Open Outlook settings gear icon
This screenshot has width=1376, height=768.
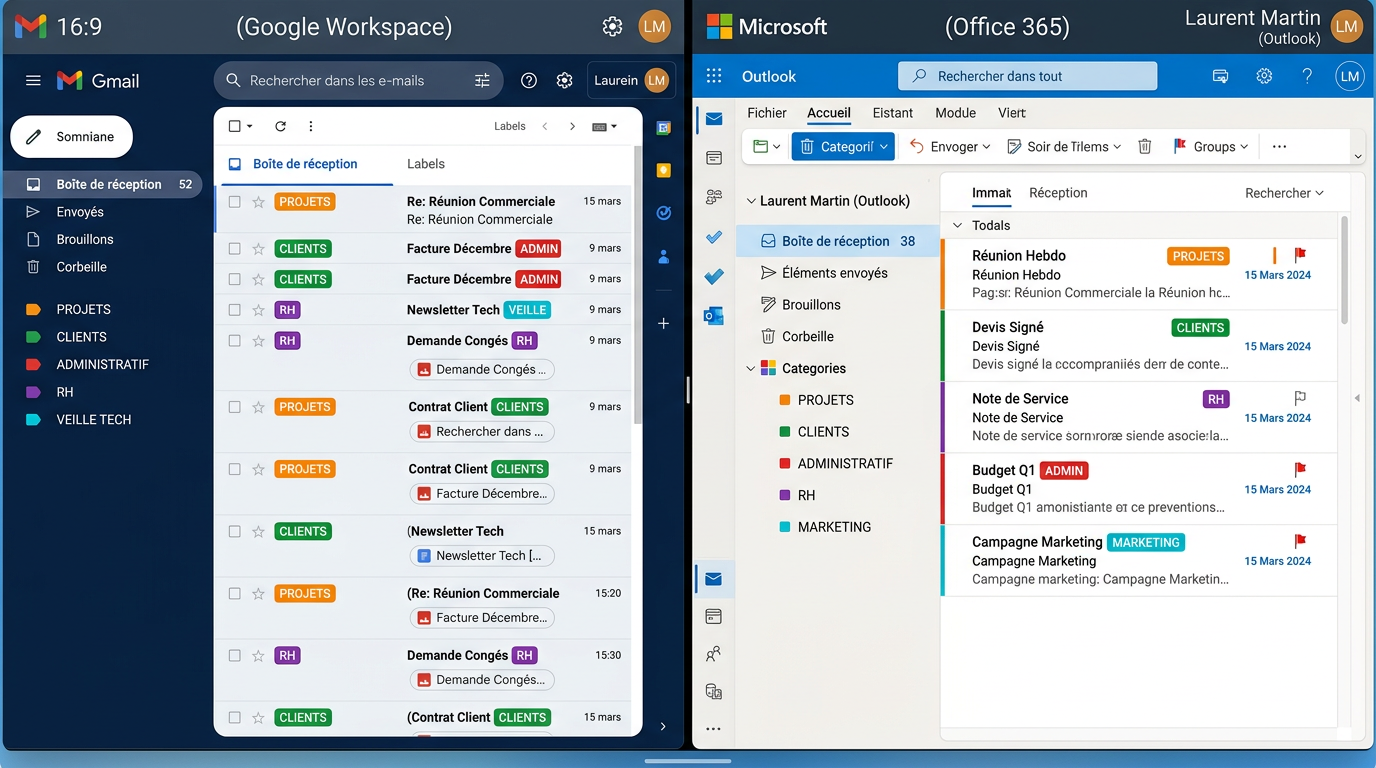[1264, 76]
